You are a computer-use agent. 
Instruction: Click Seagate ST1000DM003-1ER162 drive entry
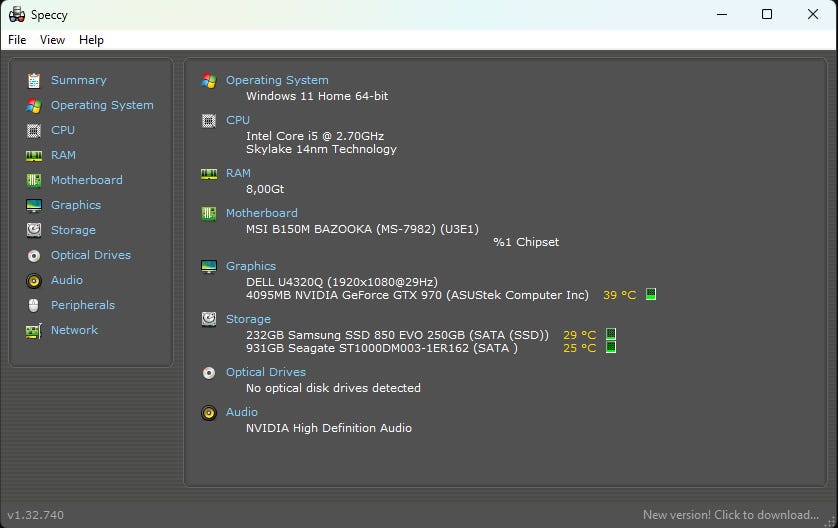(382, 348)
